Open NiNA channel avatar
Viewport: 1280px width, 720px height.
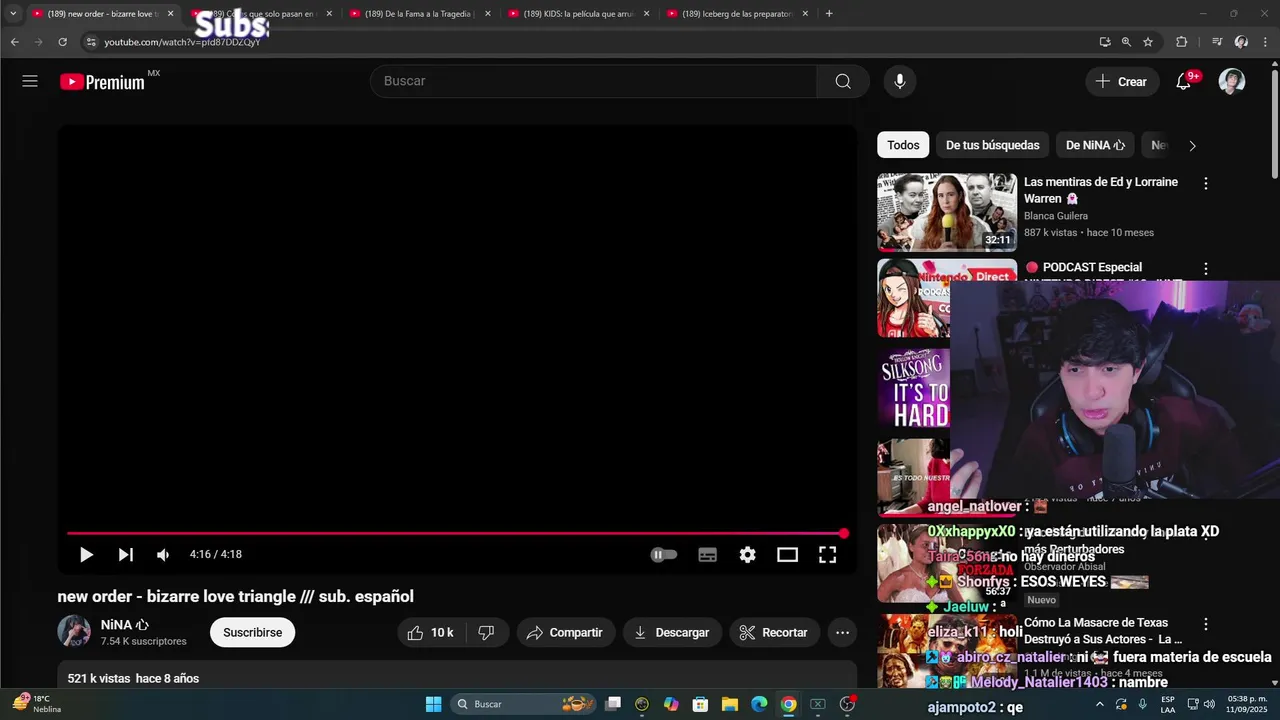point(74,632)
